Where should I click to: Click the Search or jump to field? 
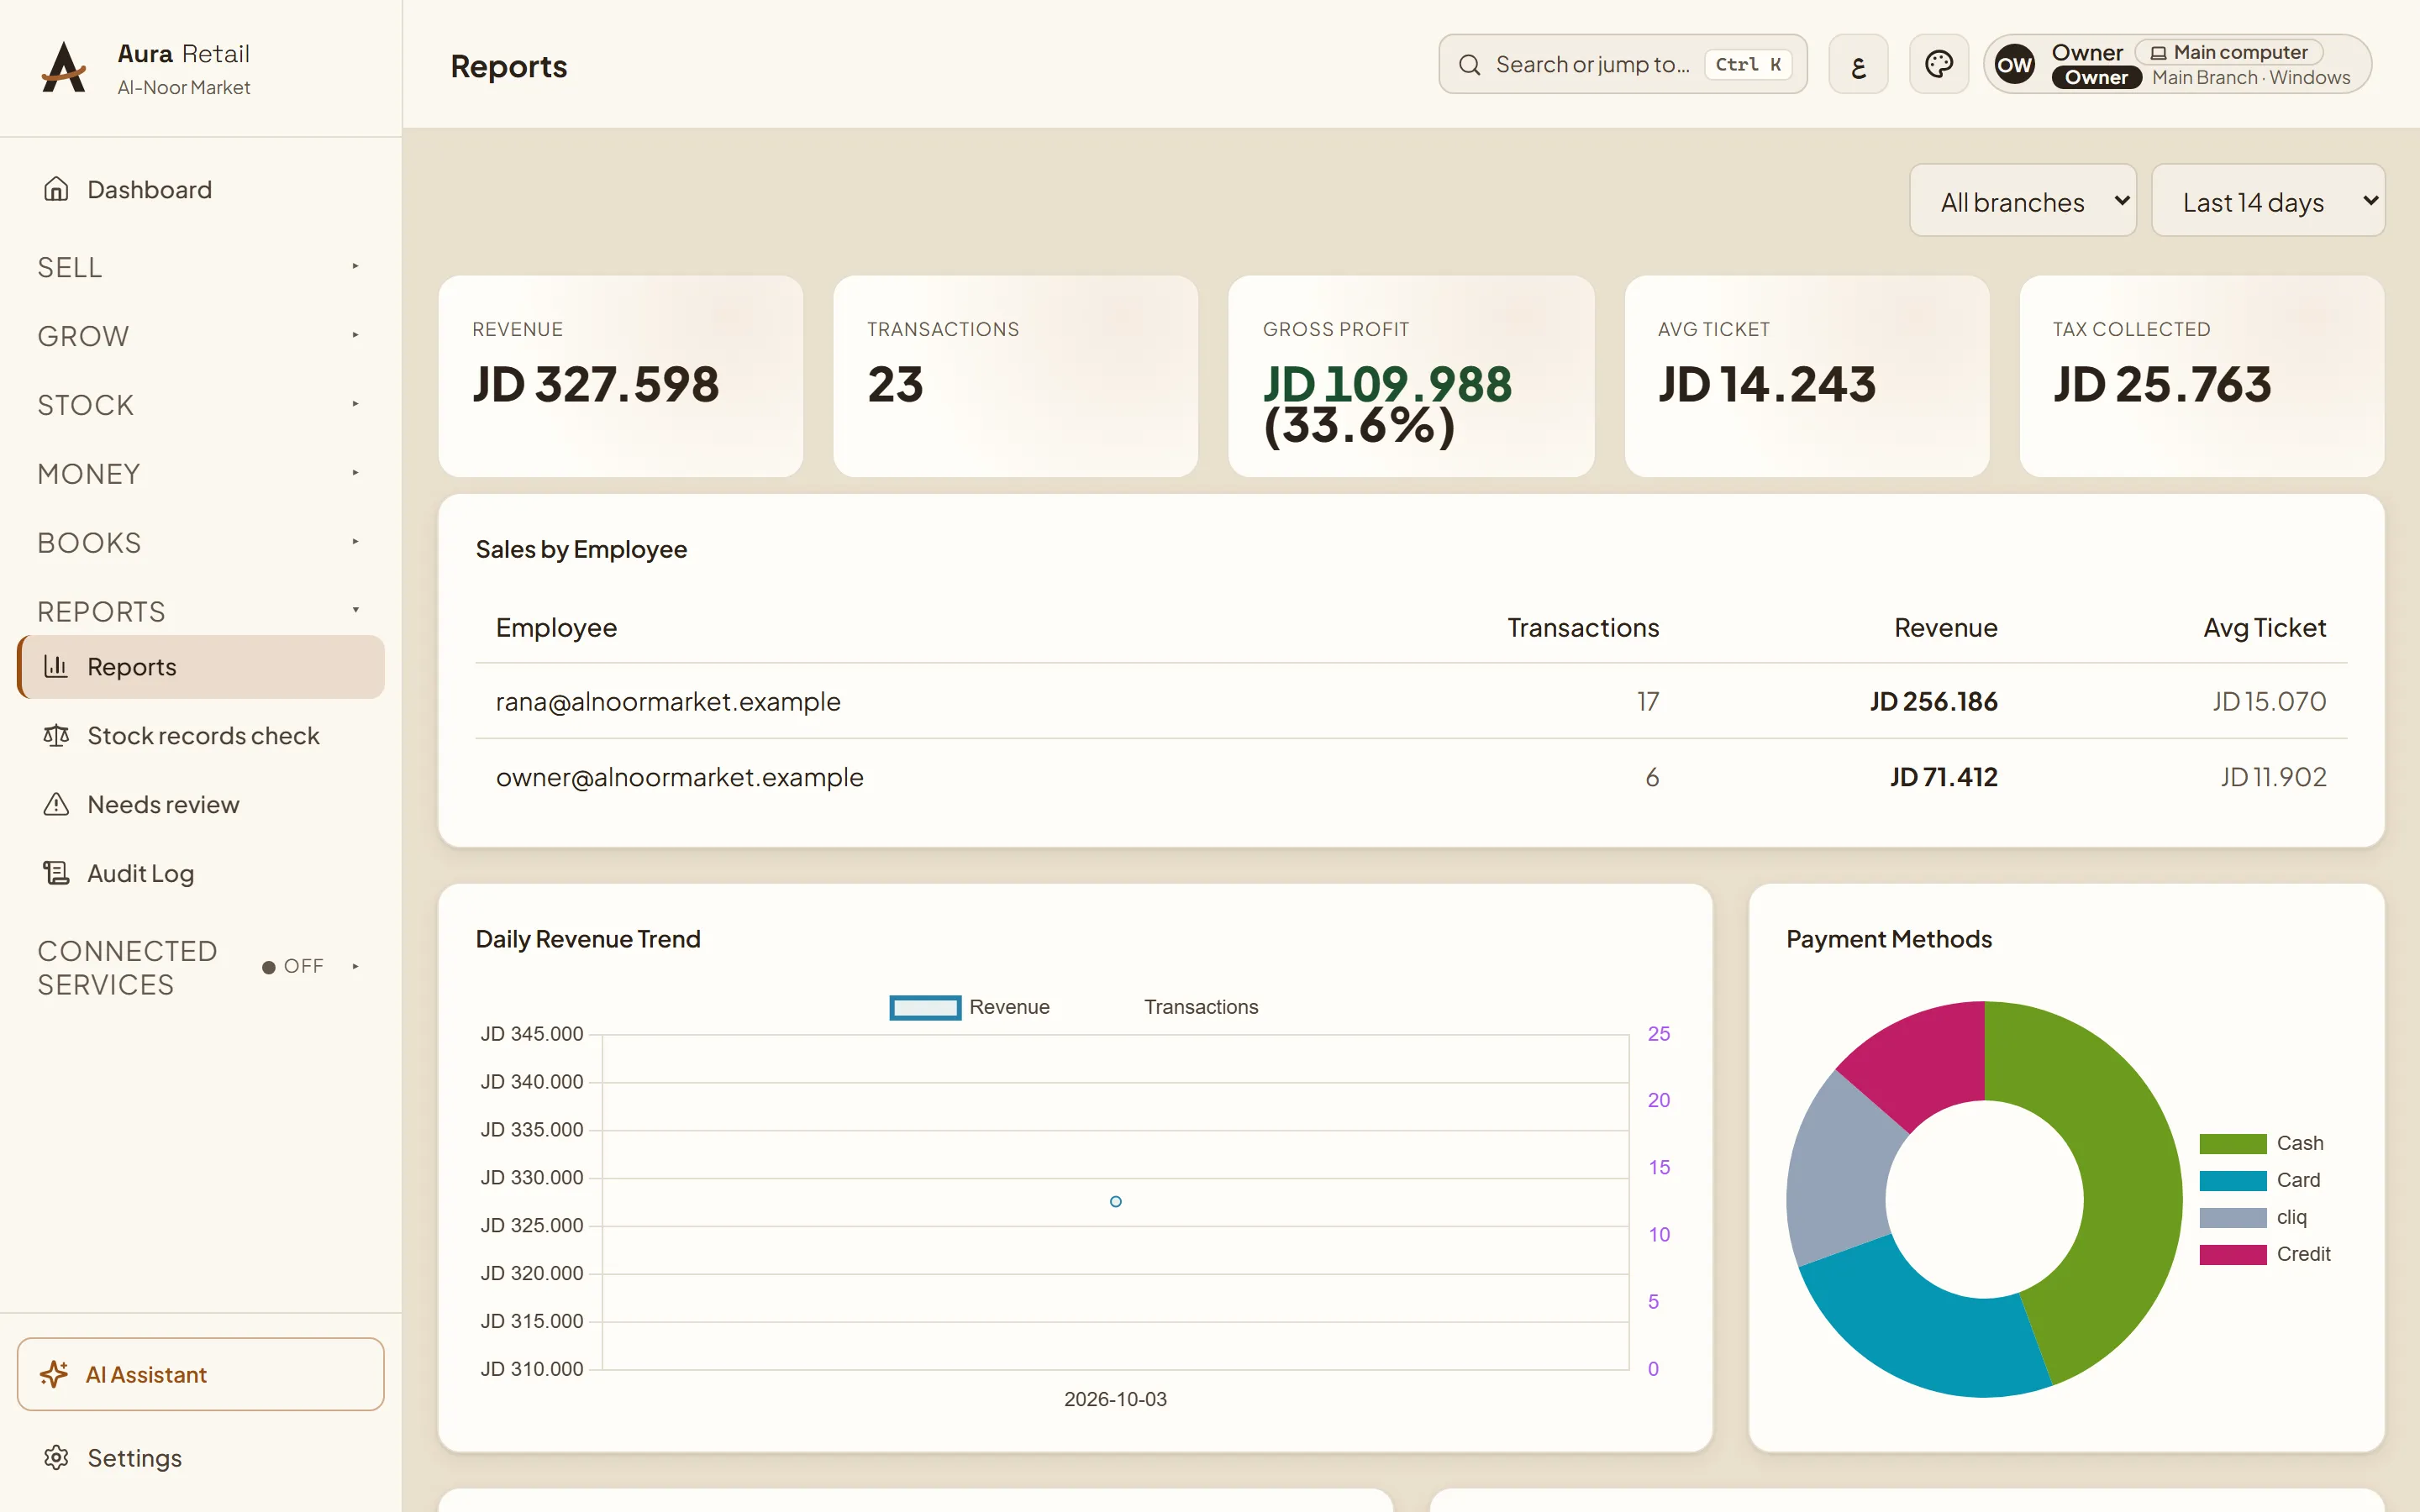point(1622,65)
